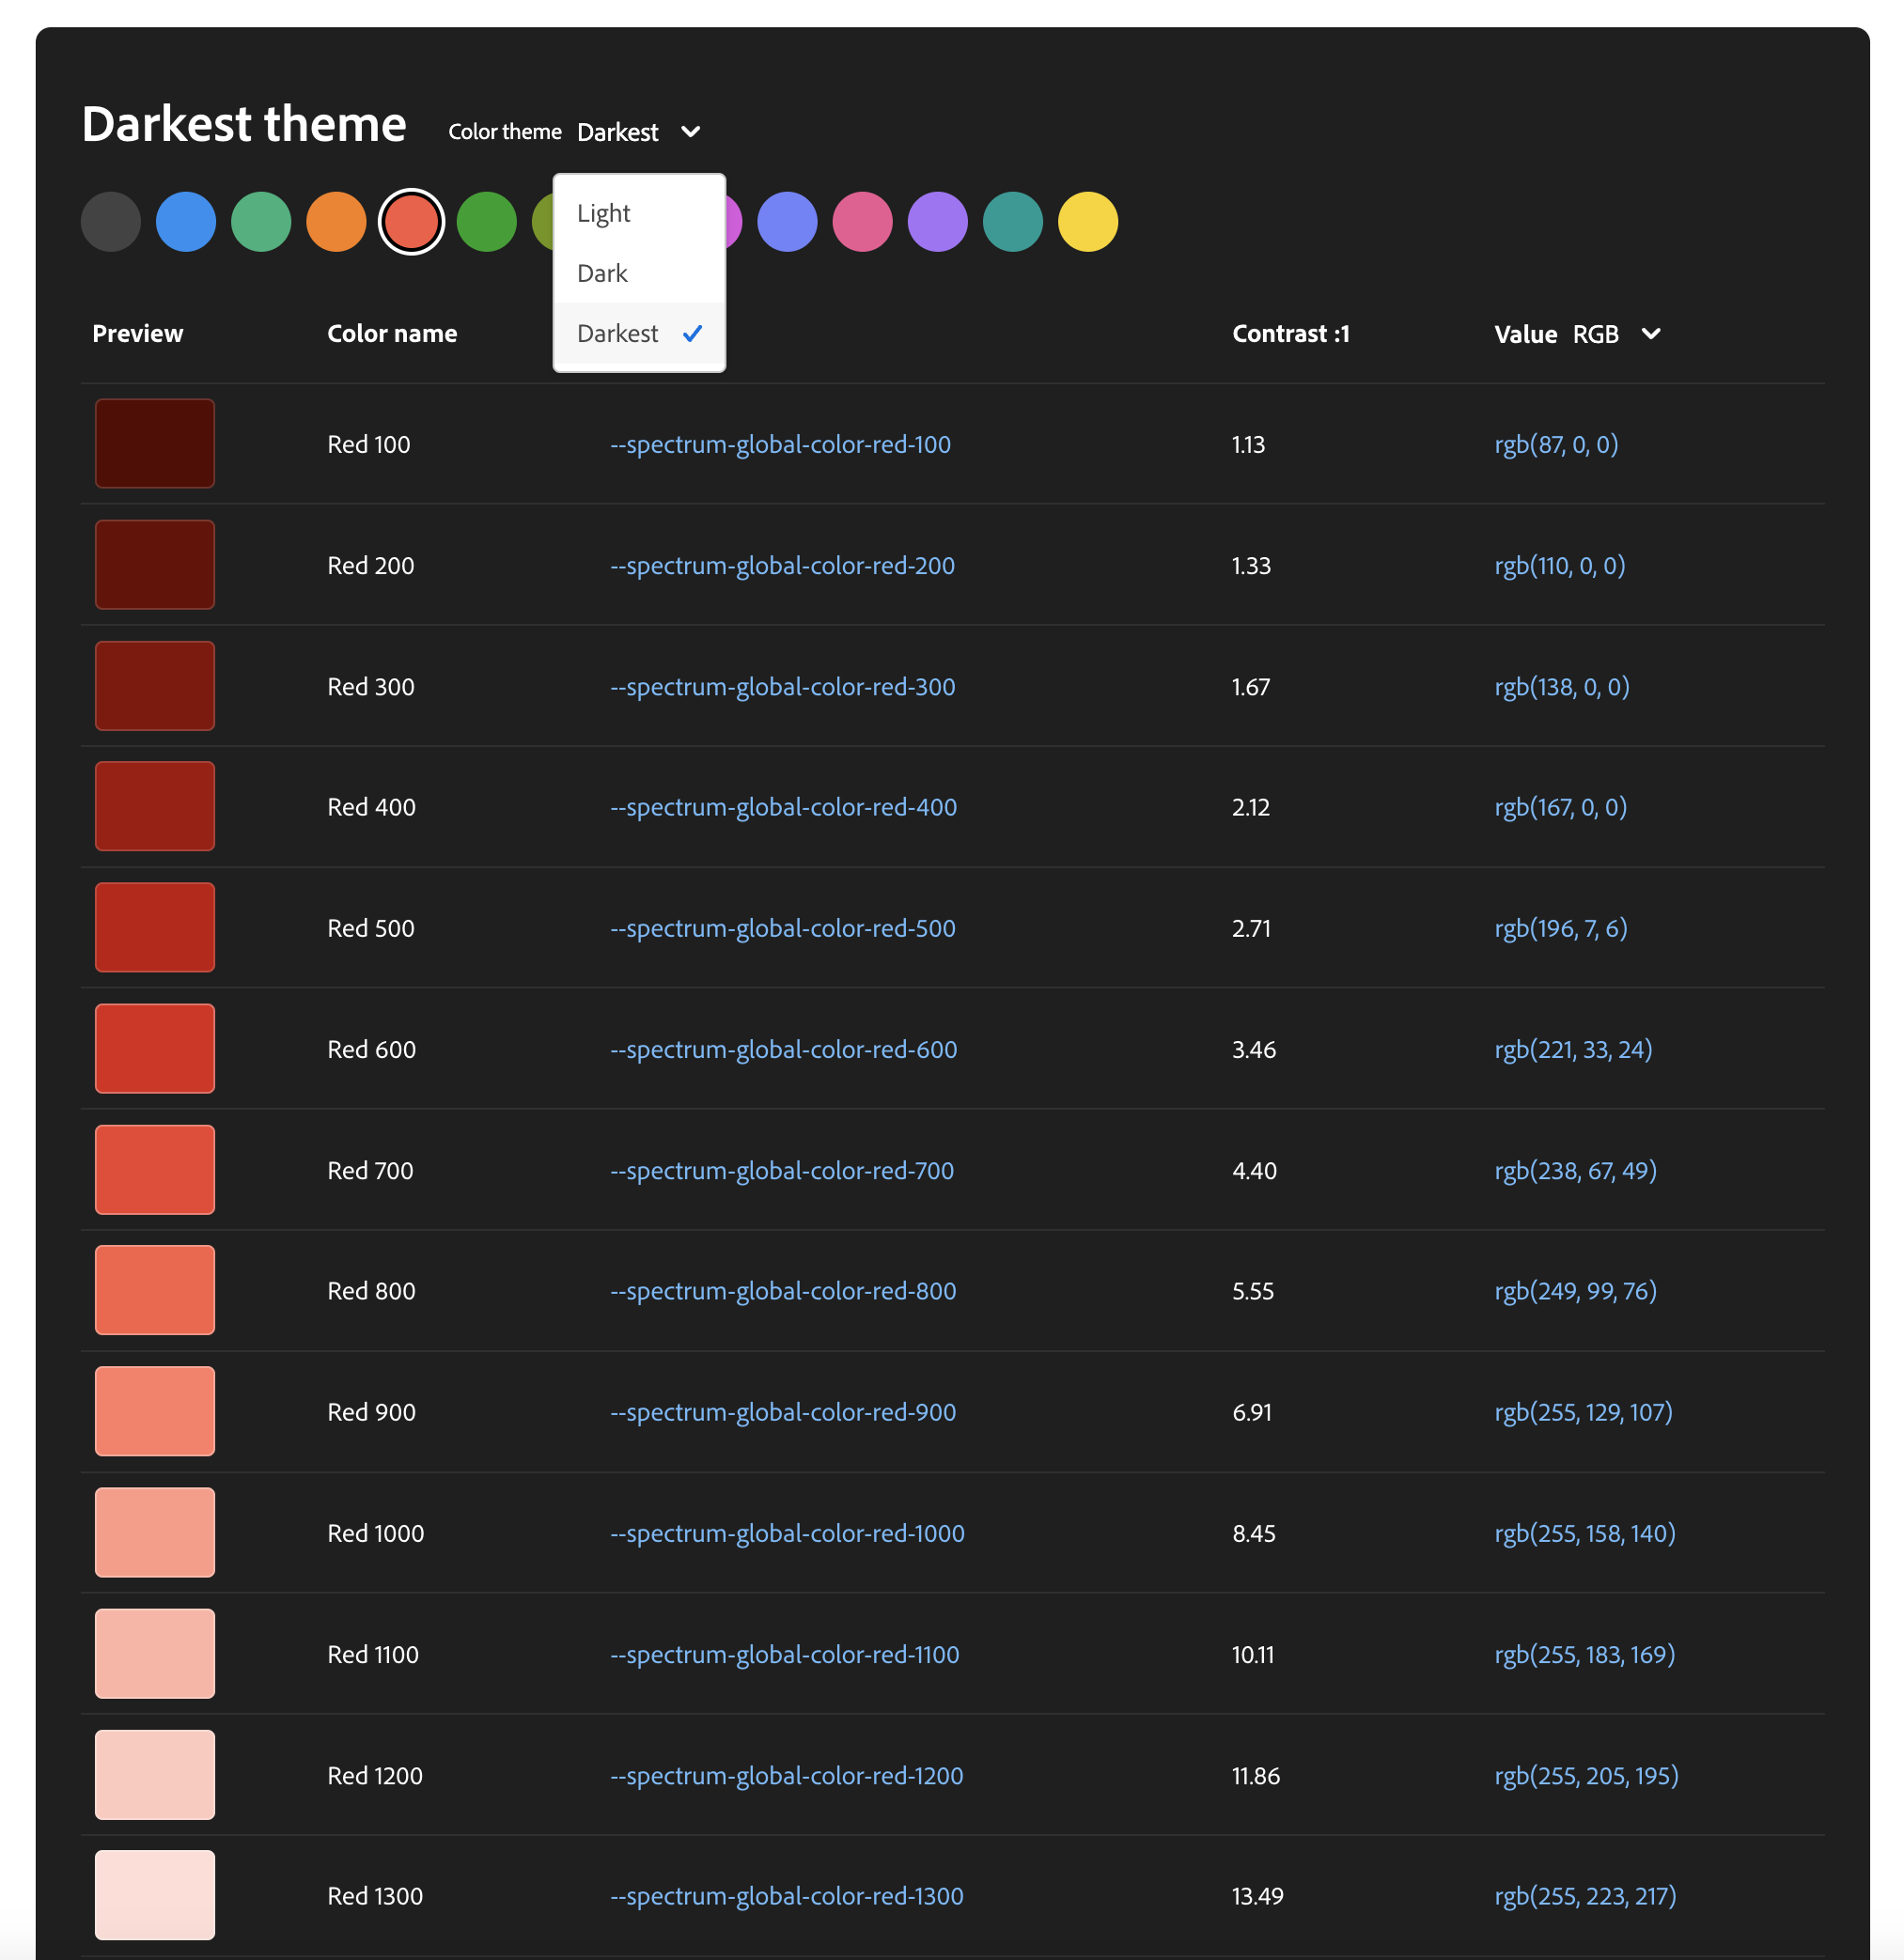Viewport: 1904px width, 1960px height.
Task: Click the Red 400 preview swatch
Action: tap(155, 807)
